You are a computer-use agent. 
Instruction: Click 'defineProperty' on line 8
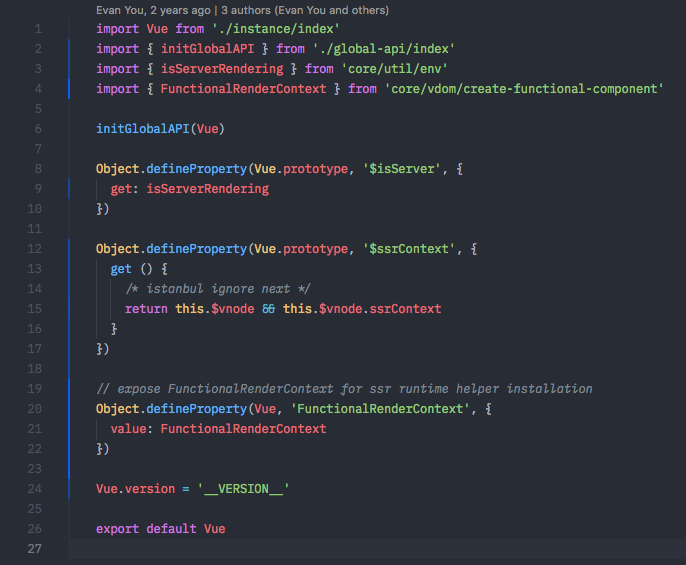[x=196, y=169]
